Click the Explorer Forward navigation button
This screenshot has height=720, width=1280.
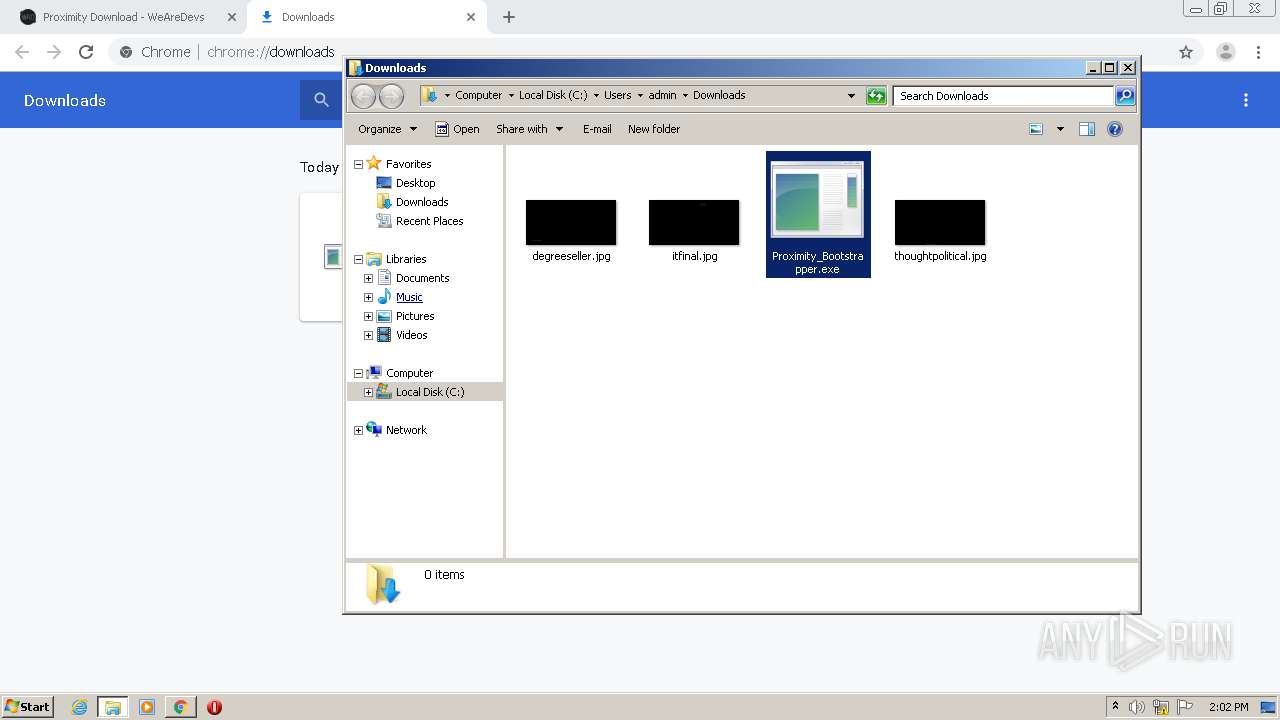click(391, 96)
